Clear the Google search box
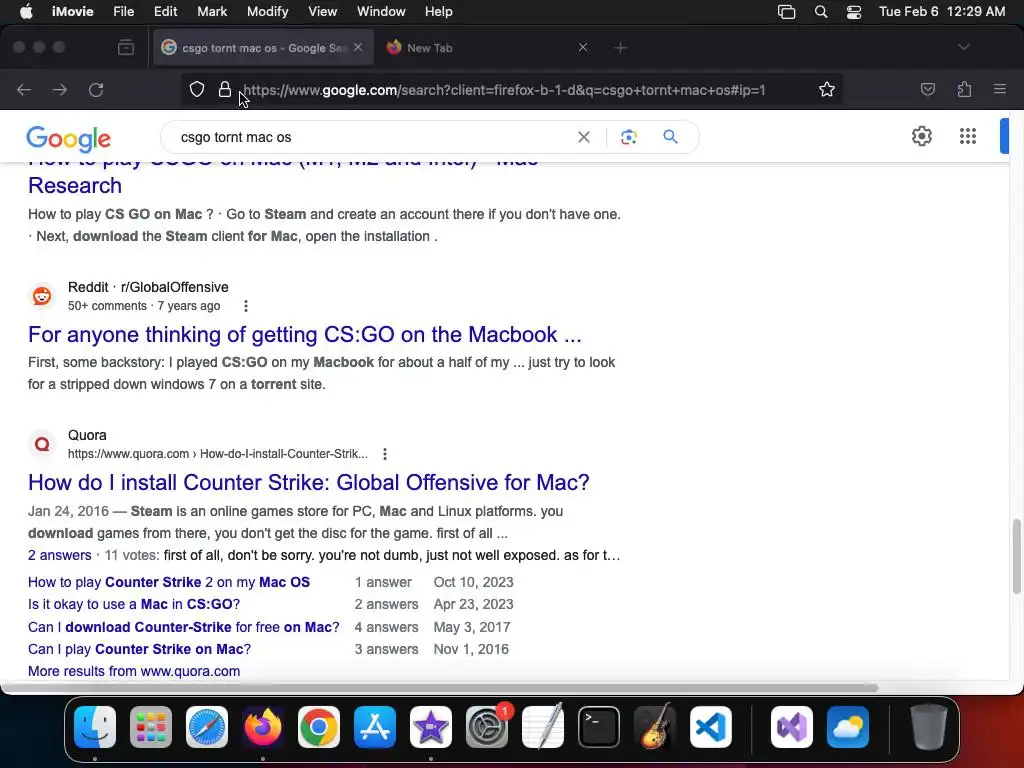Image resolution: width=1024 pixels, height=768 pixels. 584,137
